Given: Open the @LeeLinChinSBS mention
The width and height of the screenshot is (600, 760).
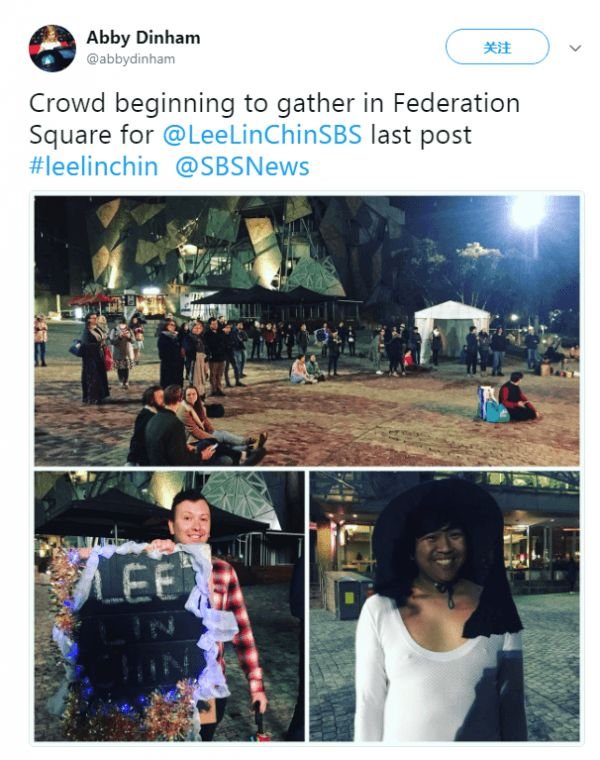Looking at the screenshot, I should coord(262,135).
